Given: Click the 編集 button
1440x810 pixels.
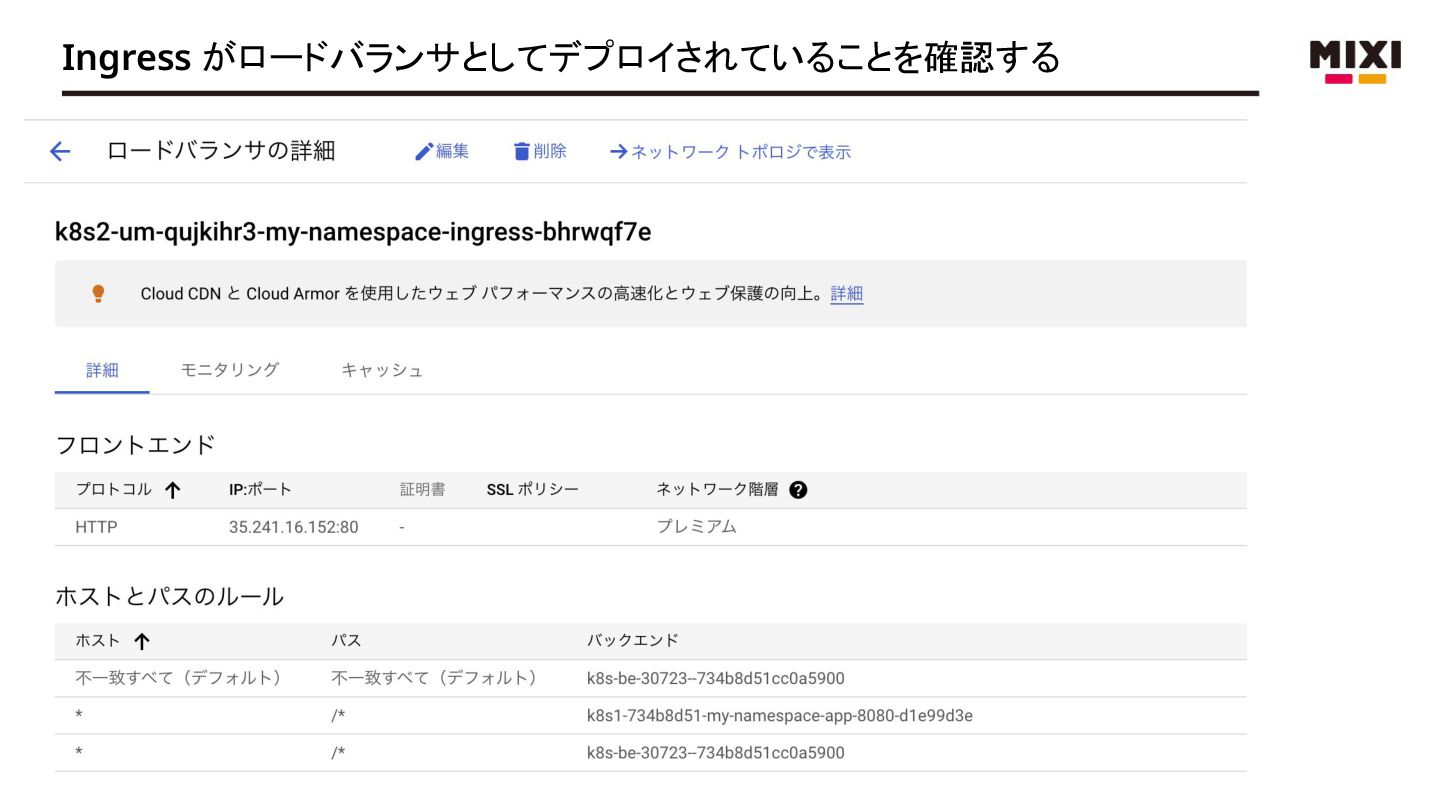Looking at the screenshot, I should pyautogui.click(x=442, y=151).
